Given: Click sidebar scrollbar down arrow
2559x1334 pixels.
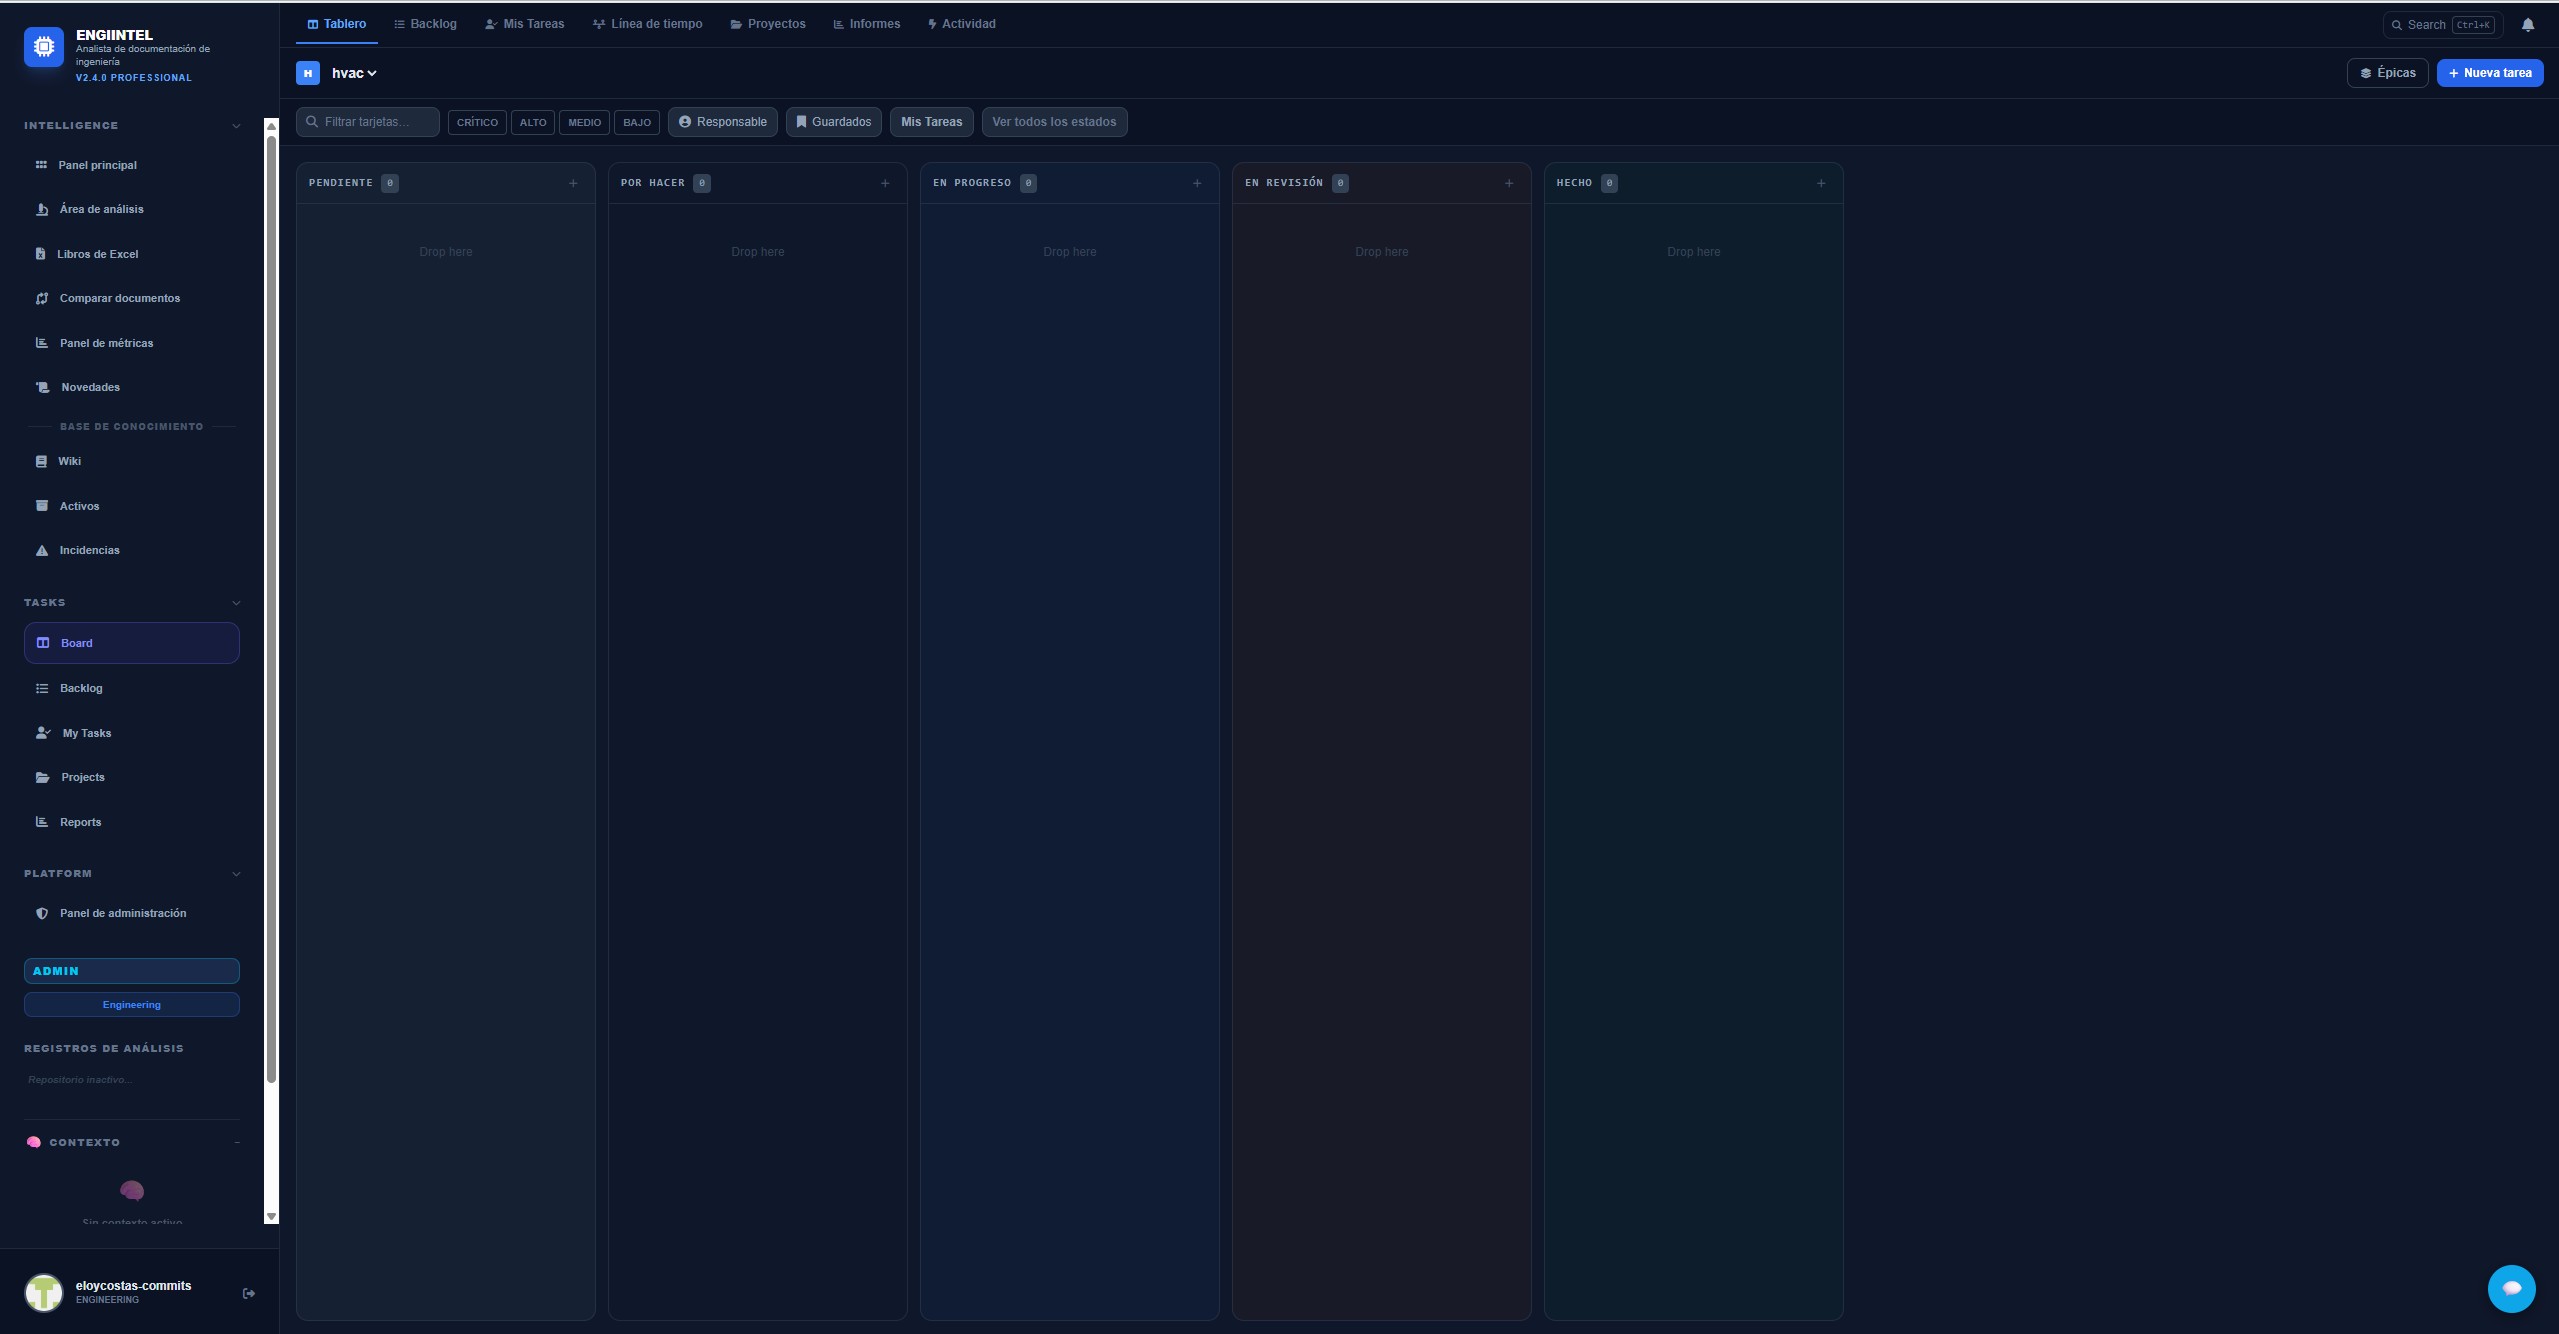Looking at the screenshot, I should click(x=271, y=1217).
